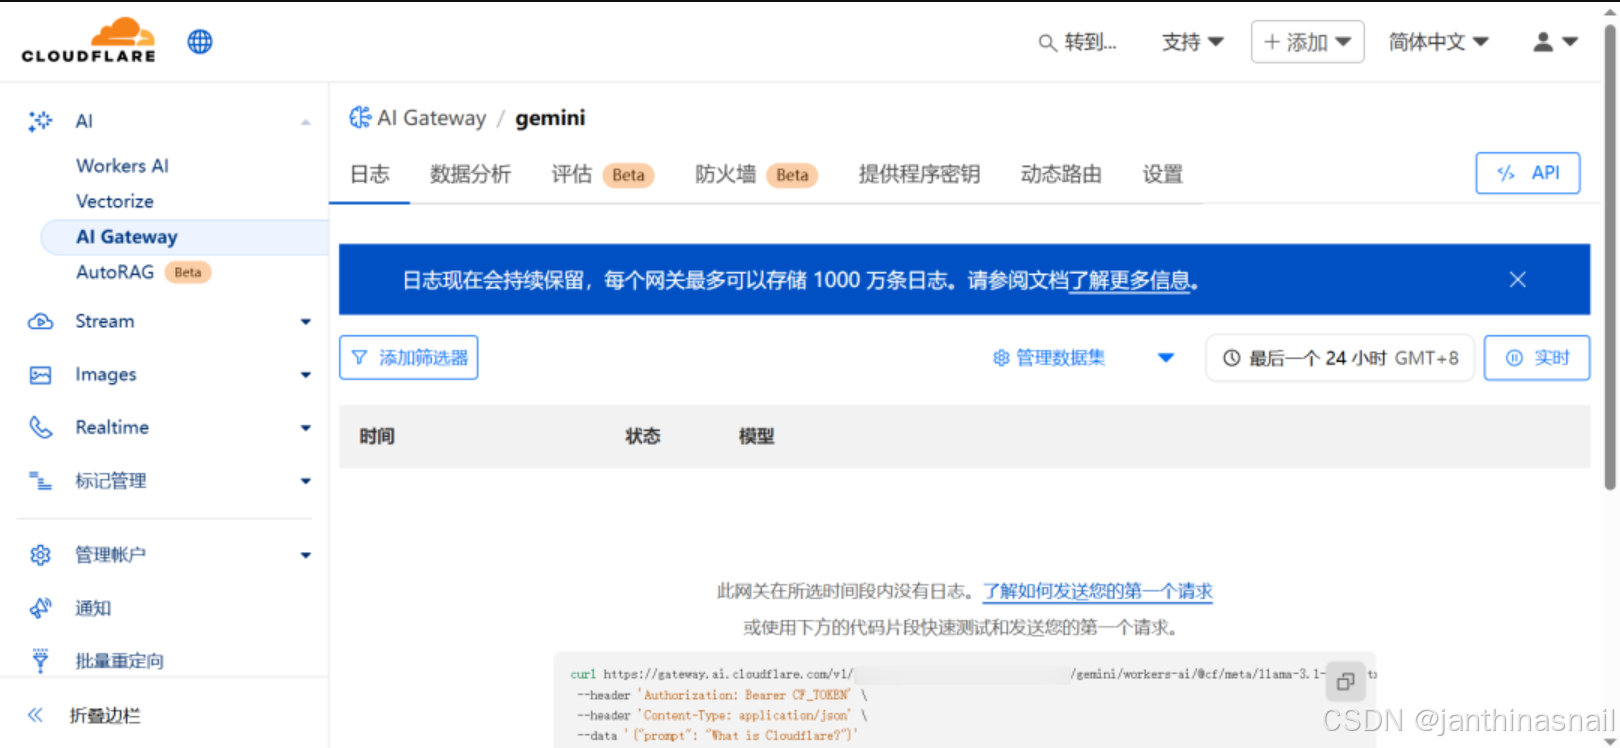
Task: Expand the 标记管理 sidebar section
Action: (x=306, y=481)
